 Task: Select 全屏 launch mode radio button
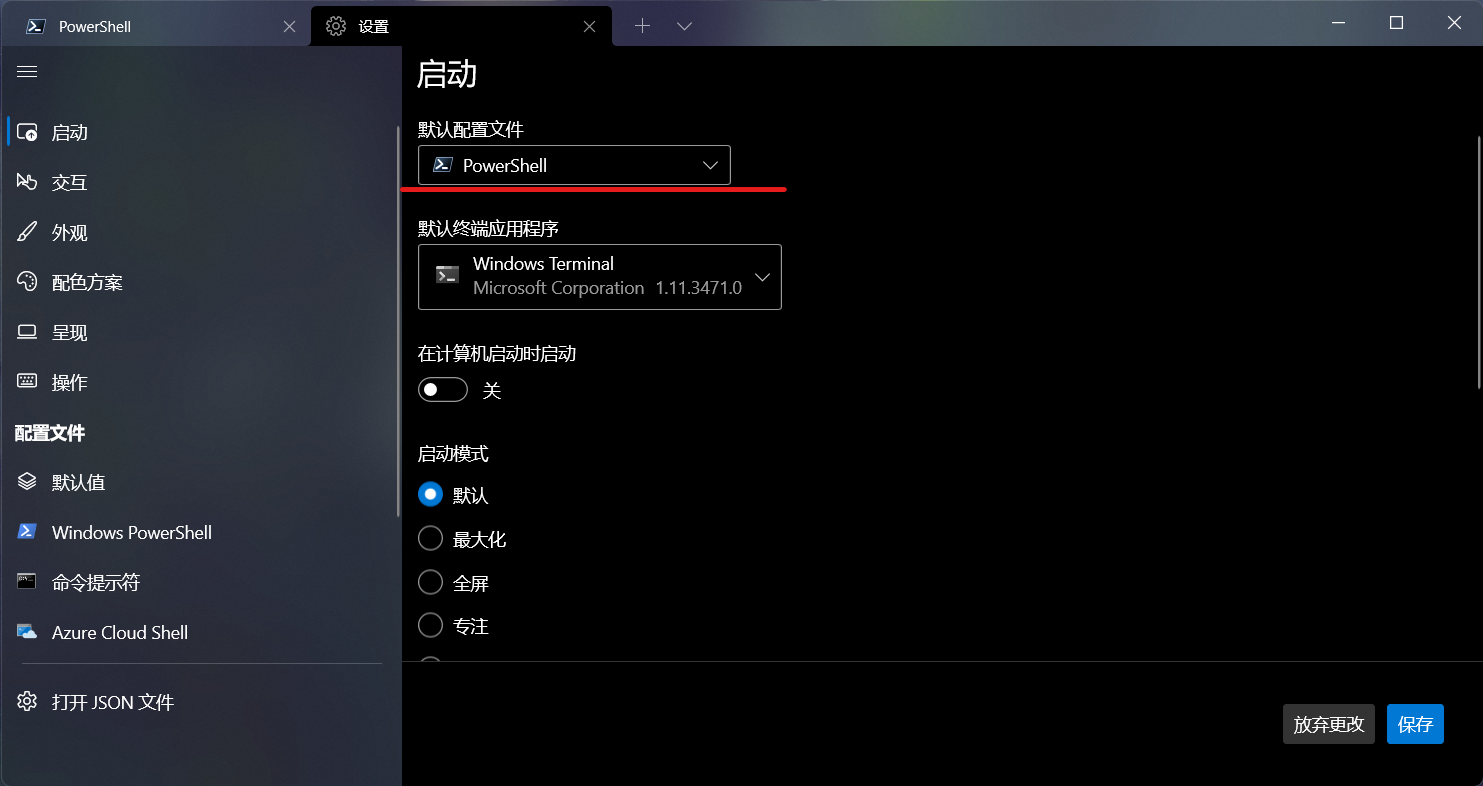pos(430,582)
